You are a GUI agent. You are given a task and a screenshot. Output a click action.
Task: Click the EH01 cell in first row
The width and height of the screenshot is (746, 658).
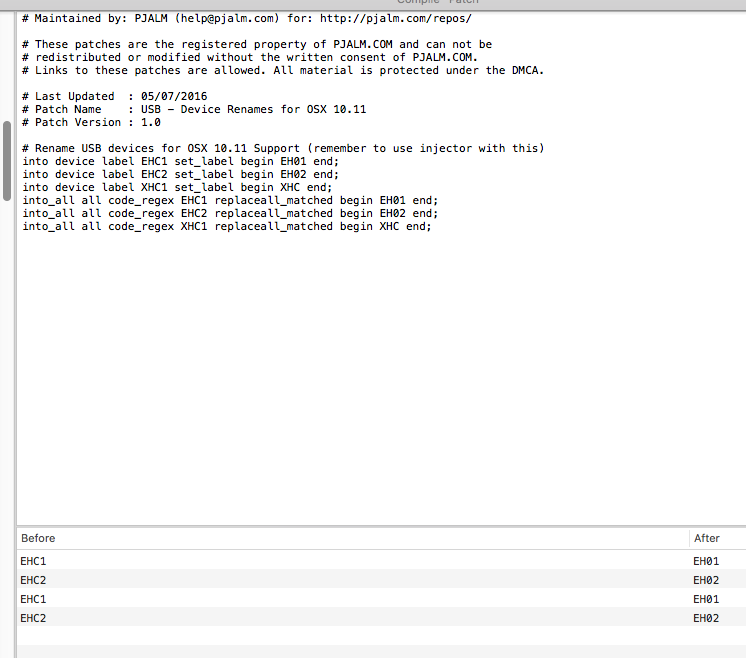(x=705, y=561)
